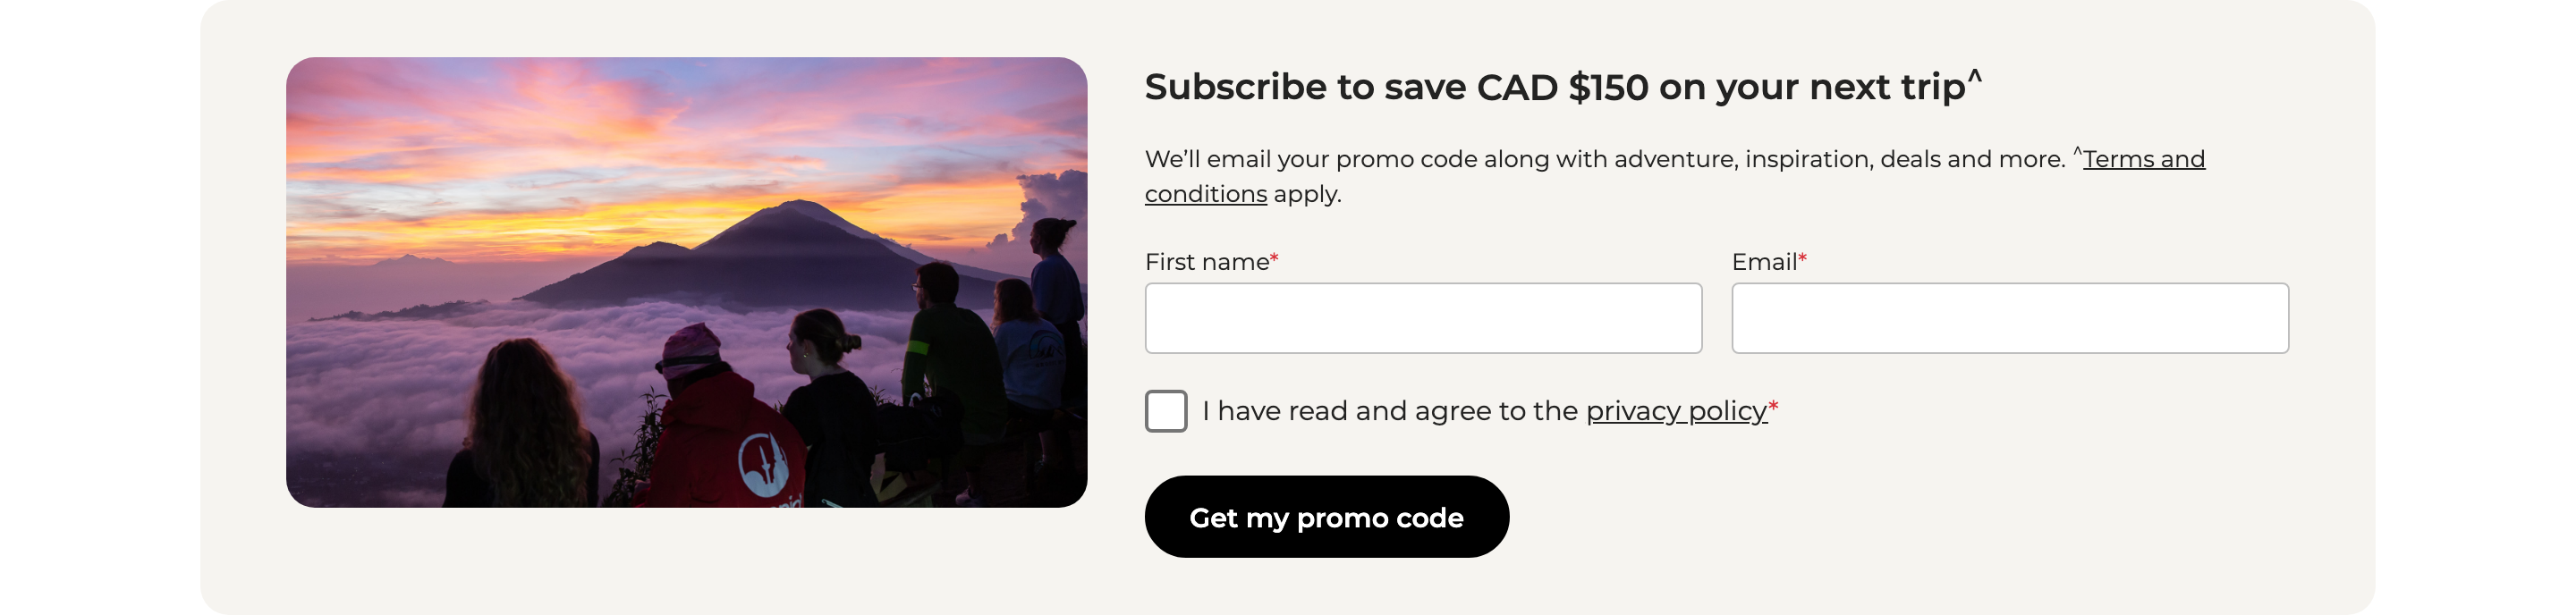The width and height of the screenshot is (2576, 615).
Task: Click the standing person at the photo's right edge
Action: pyautogui.click(x=1056, y=290)
